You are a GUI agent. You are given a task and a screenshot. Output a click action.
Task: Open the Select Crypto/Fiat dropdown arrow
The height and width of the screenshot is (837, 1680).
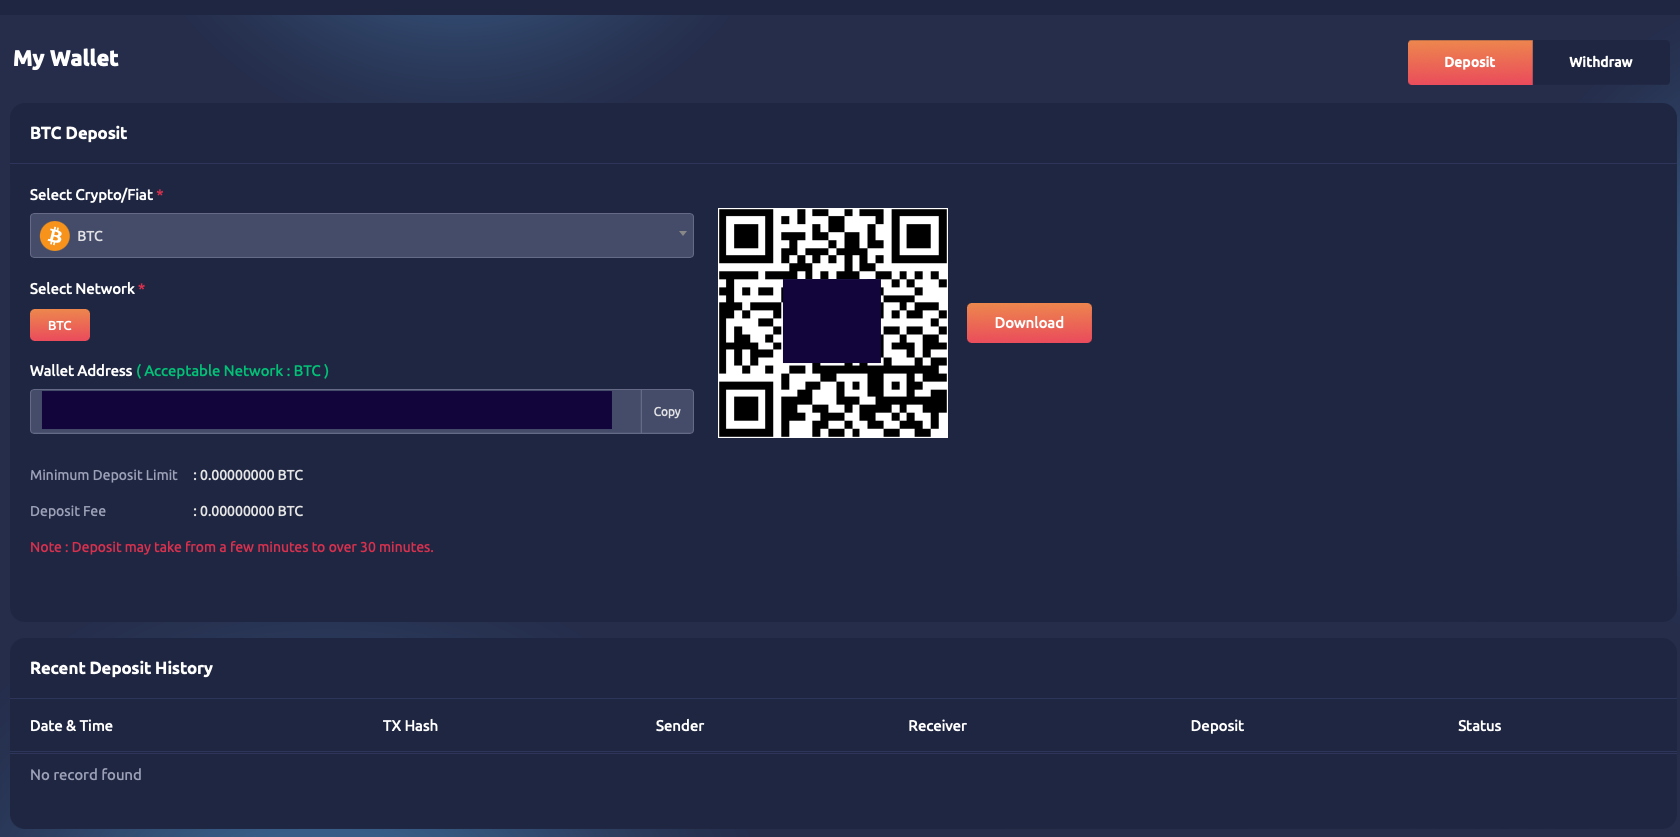click(682, 234)
